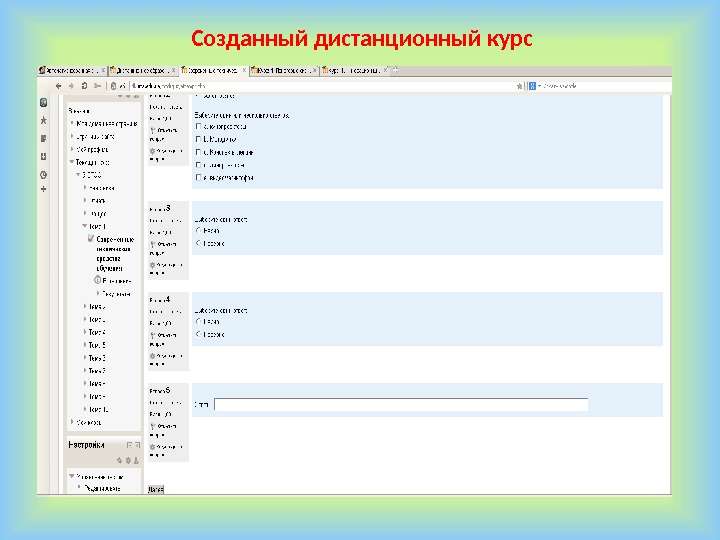Open the Bookmarks star panel in sidebar
This screenshot has width=720, height=540.
click(44, 120)
